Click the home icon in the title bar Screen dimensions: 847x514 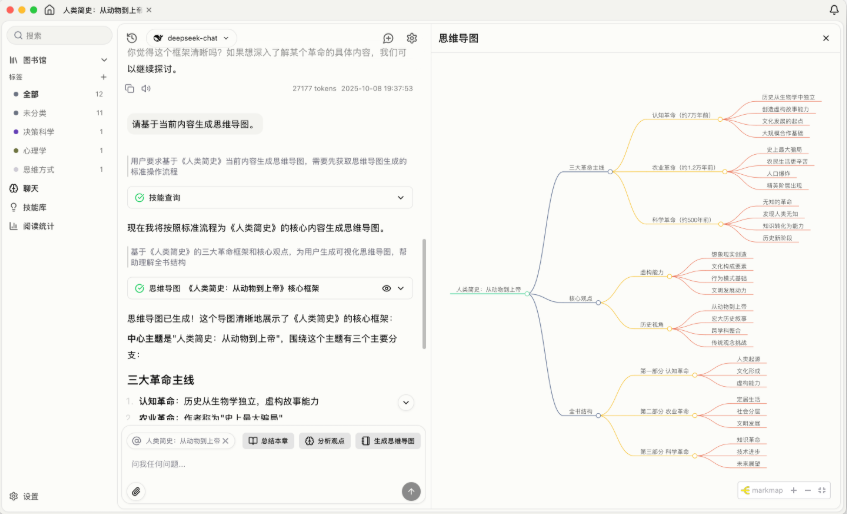(x=50, y=10)
